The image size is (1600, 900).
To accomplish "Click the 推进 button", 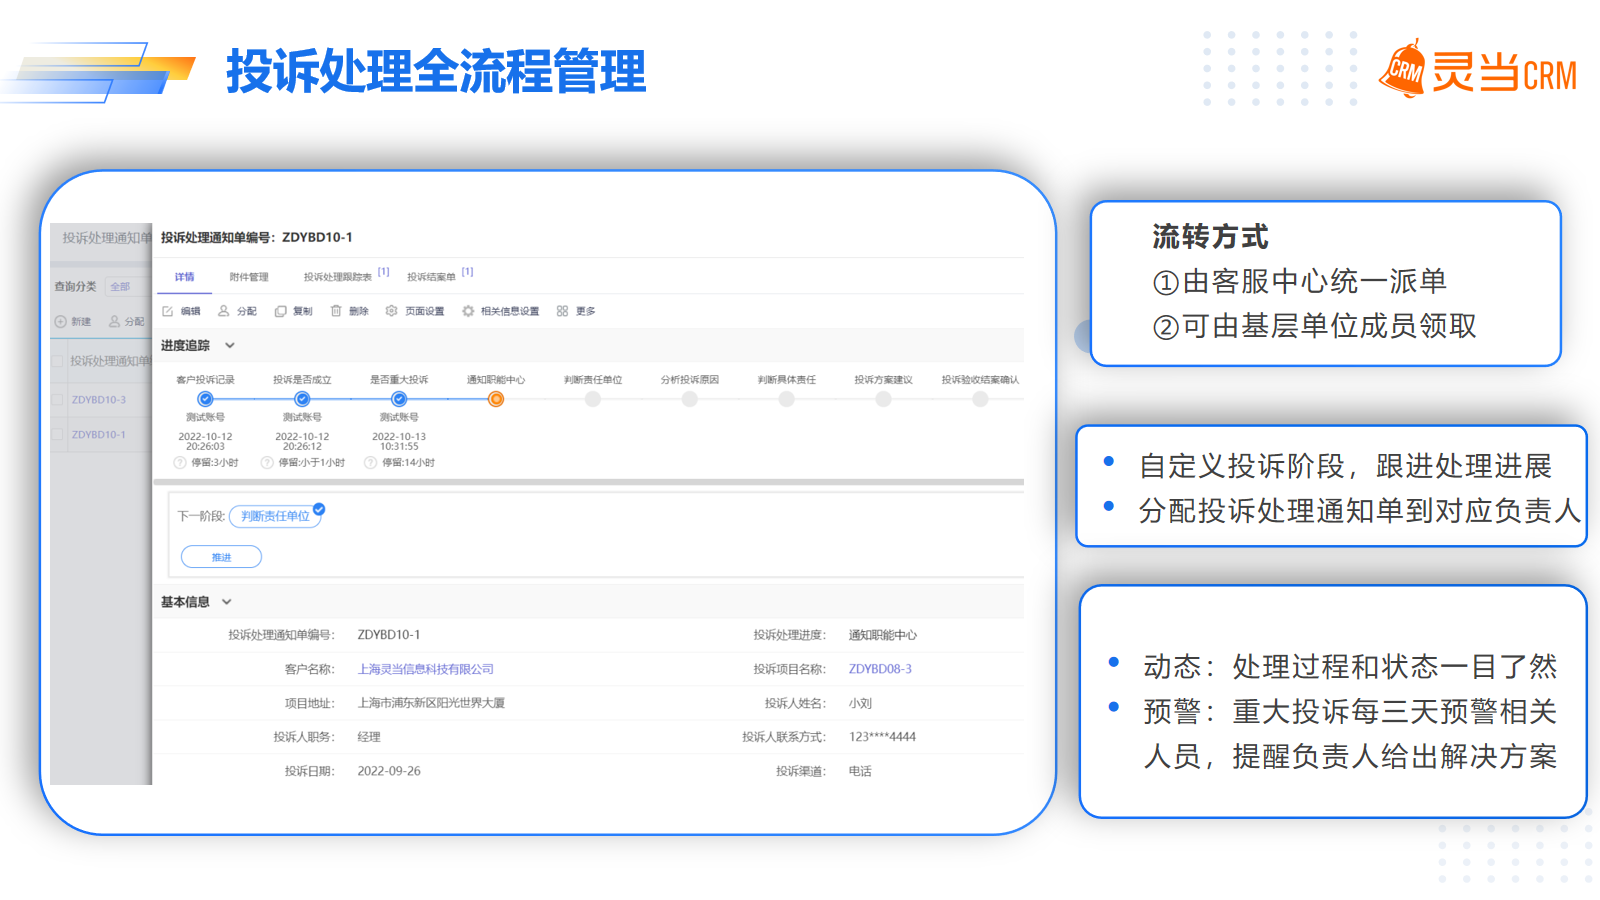I will coord(221,557).
